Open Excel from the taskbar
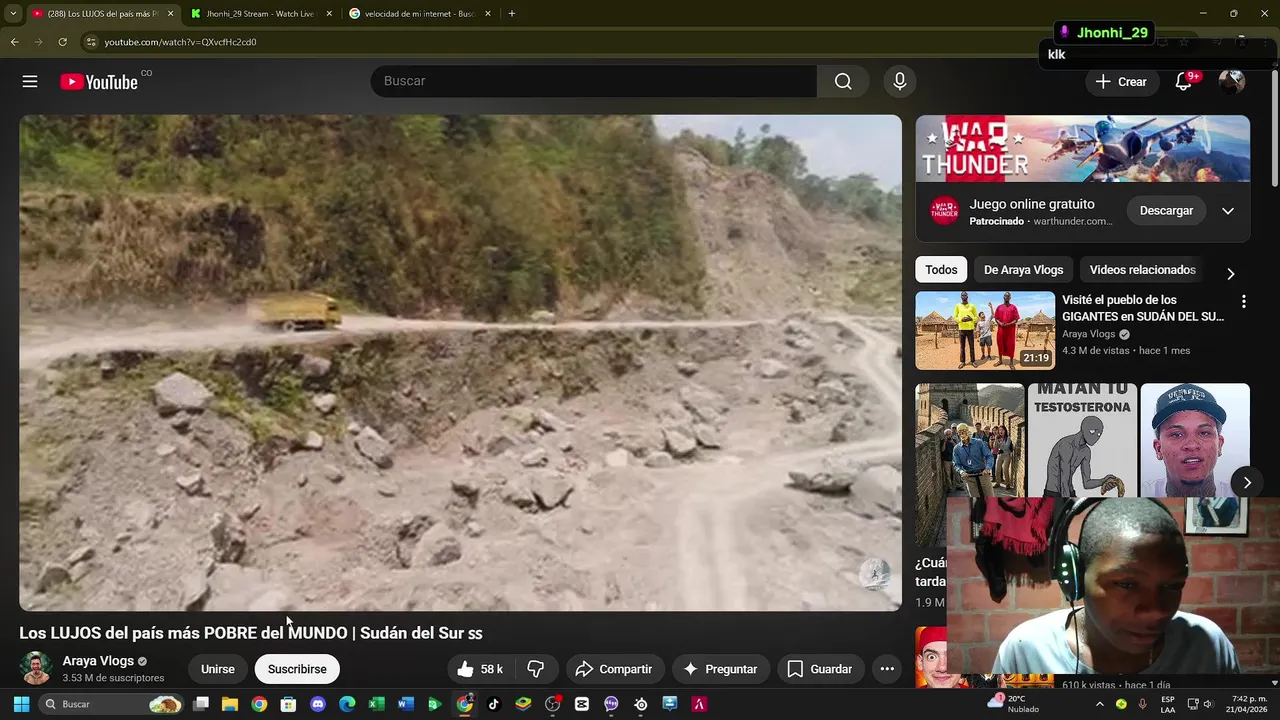This screenshot has width=1280, height=720. [376, 704]
